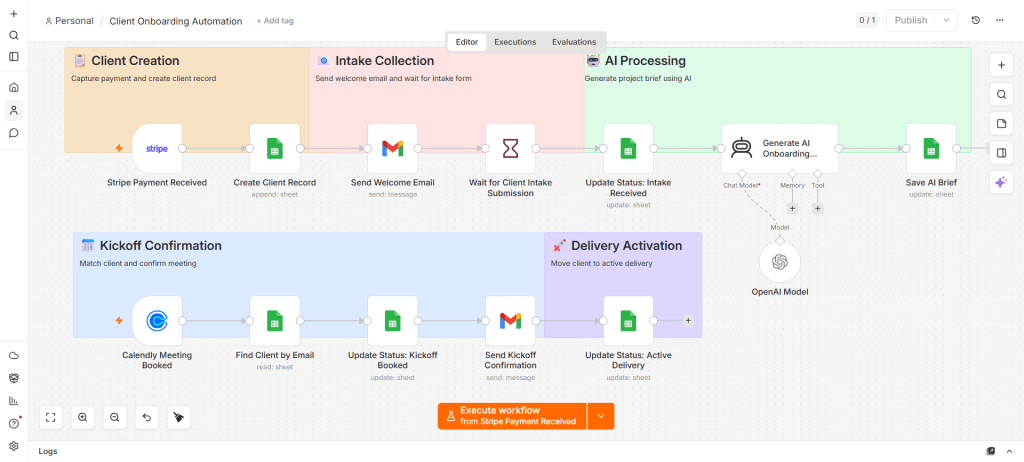Click the tidy up workflow broom button

(179, 417)
